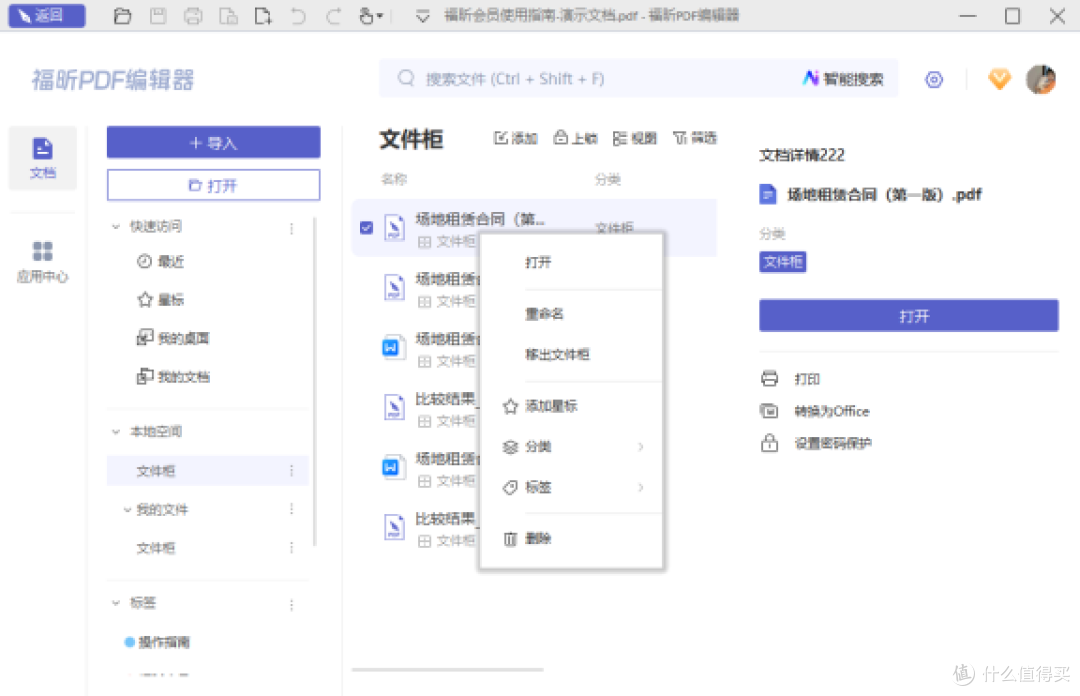Click the blue 导入 button

[214, 143]
